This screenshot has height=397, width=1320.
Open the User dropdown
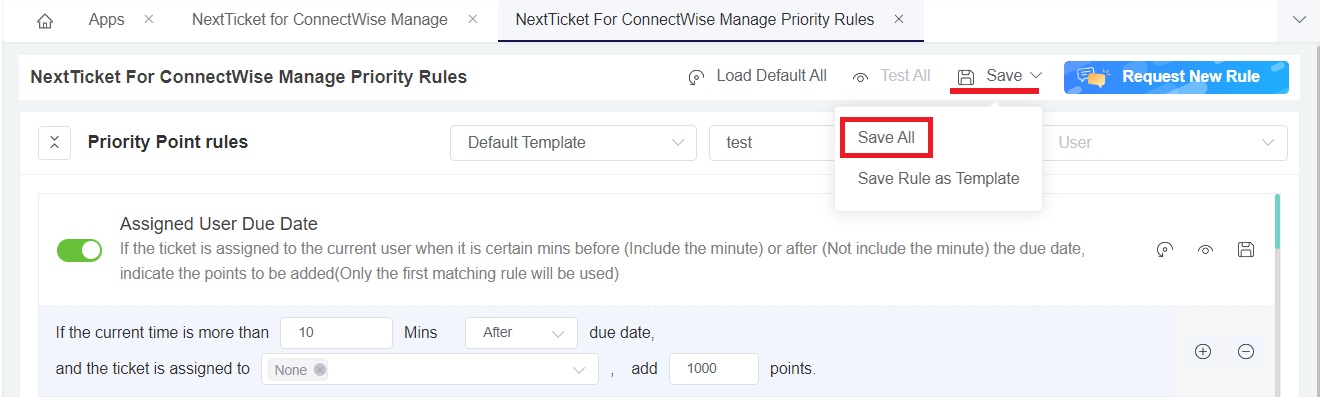coord(1166,142)
